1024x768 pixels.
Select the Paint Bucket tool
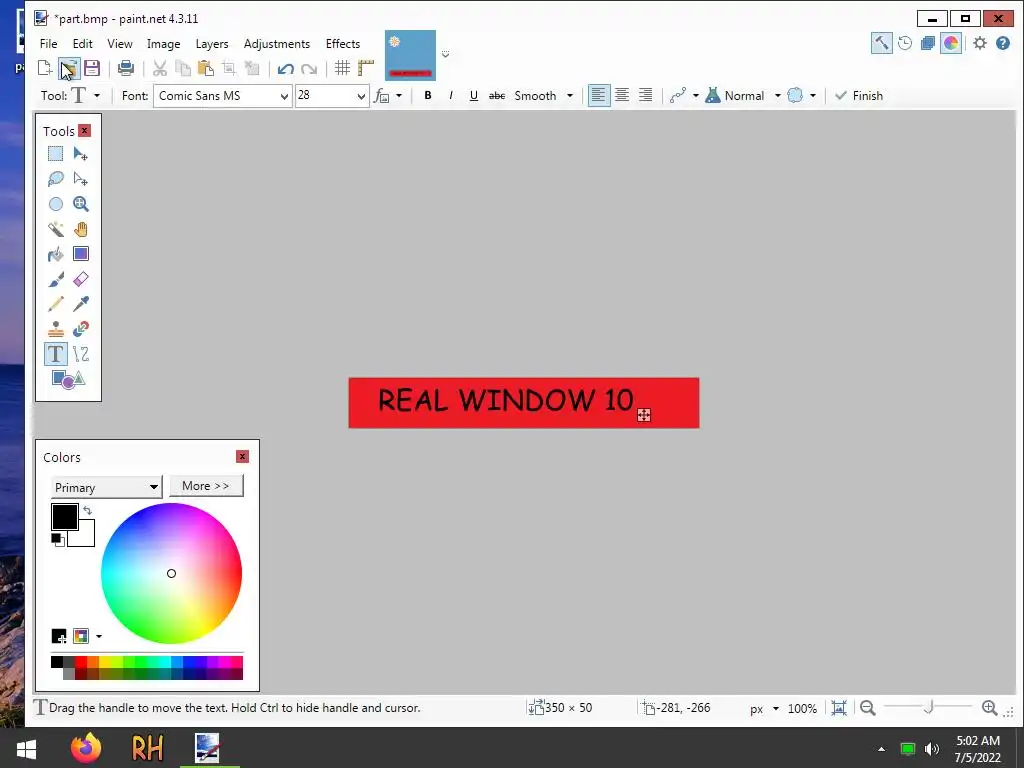[x=56, y=254]
